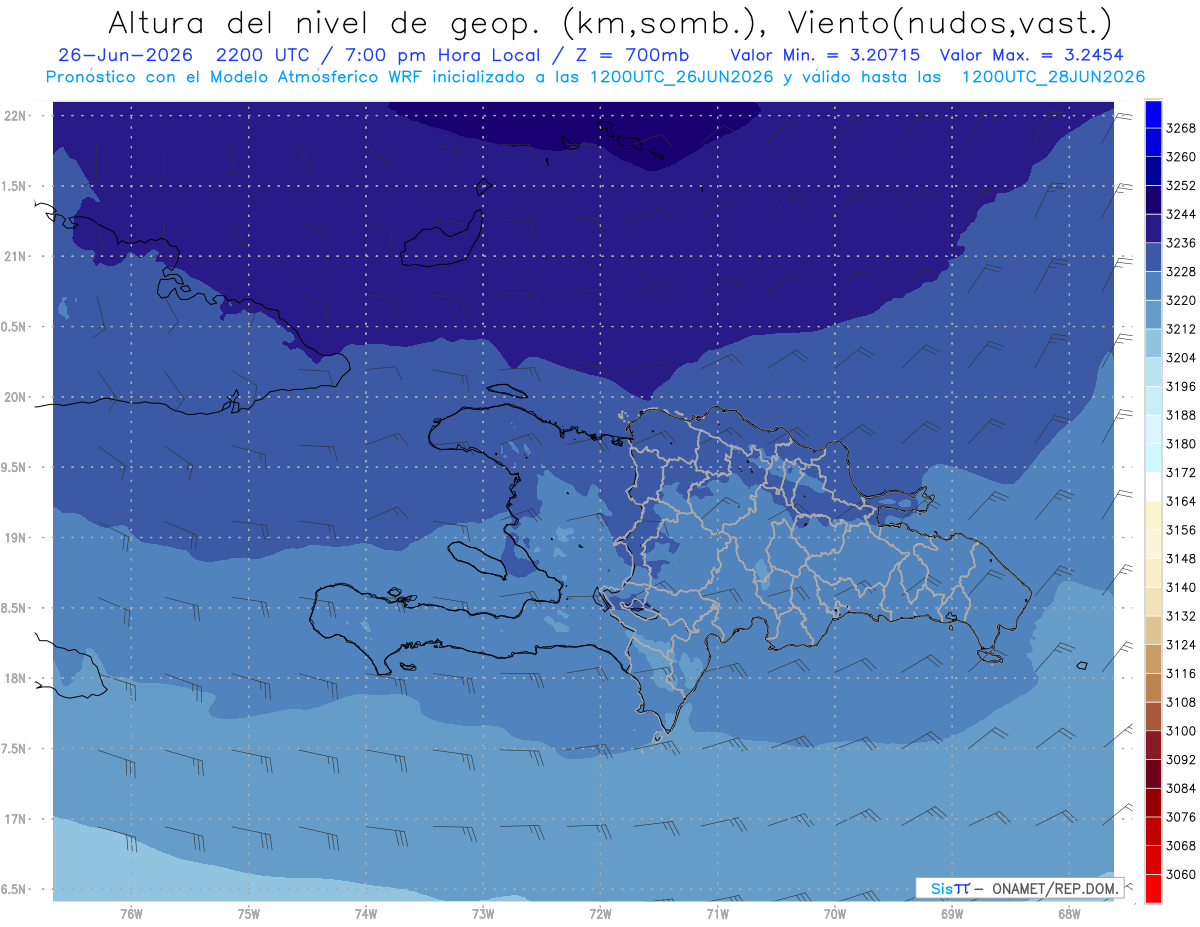Click the '3212' legend value

pyautogui.click(x=1181, y=329)
